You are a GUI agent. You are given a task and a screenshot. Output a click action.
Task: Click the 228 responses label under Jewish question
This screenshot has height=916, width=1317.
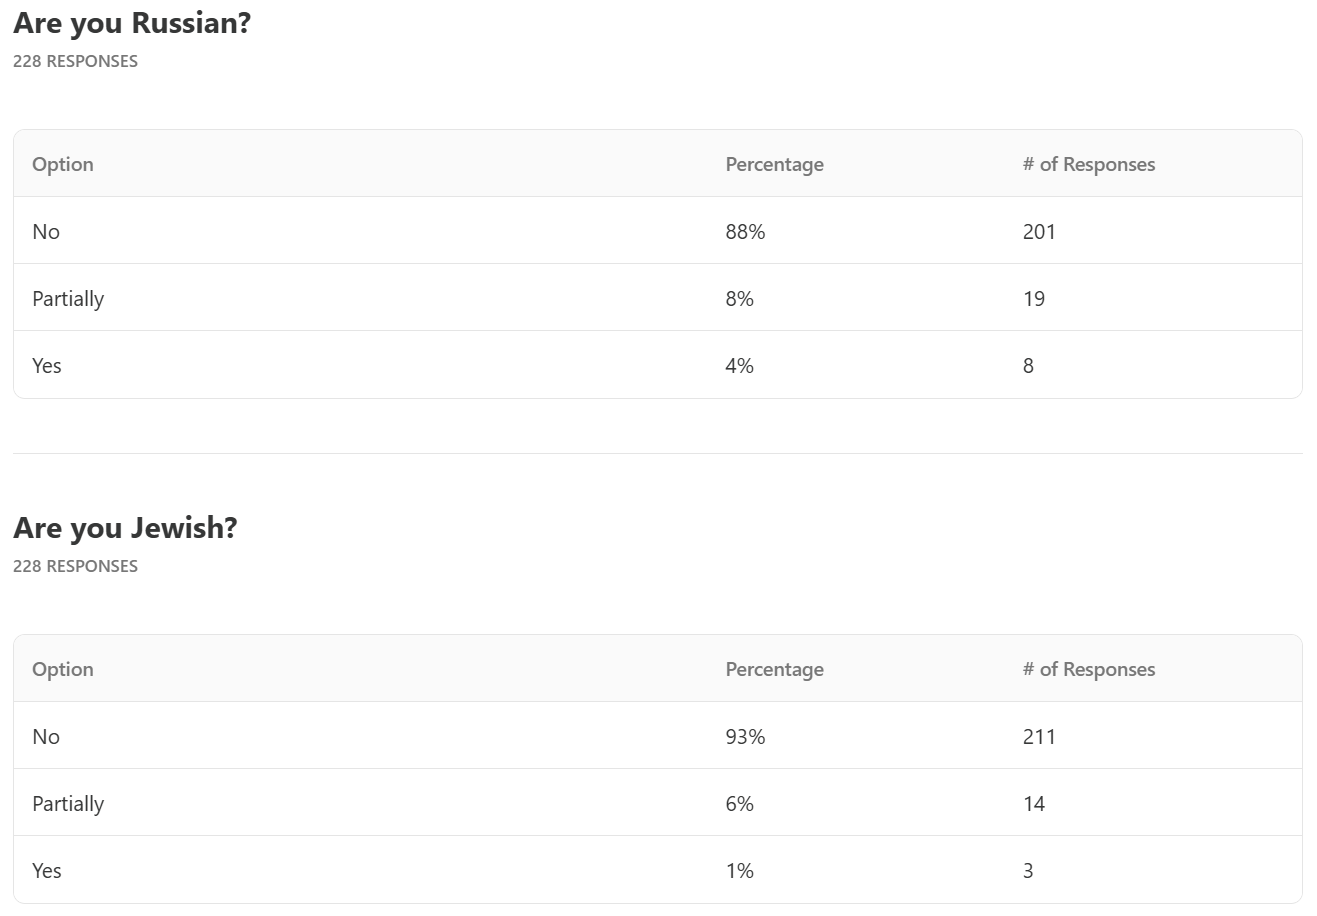click(x=75, y=566)
